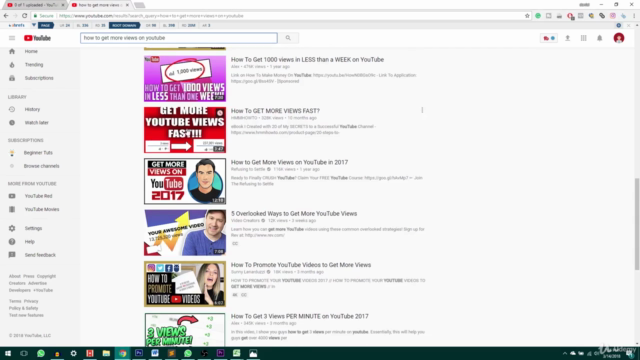Open a new browser tab
The image size is (640, 360).
point(139,5)
